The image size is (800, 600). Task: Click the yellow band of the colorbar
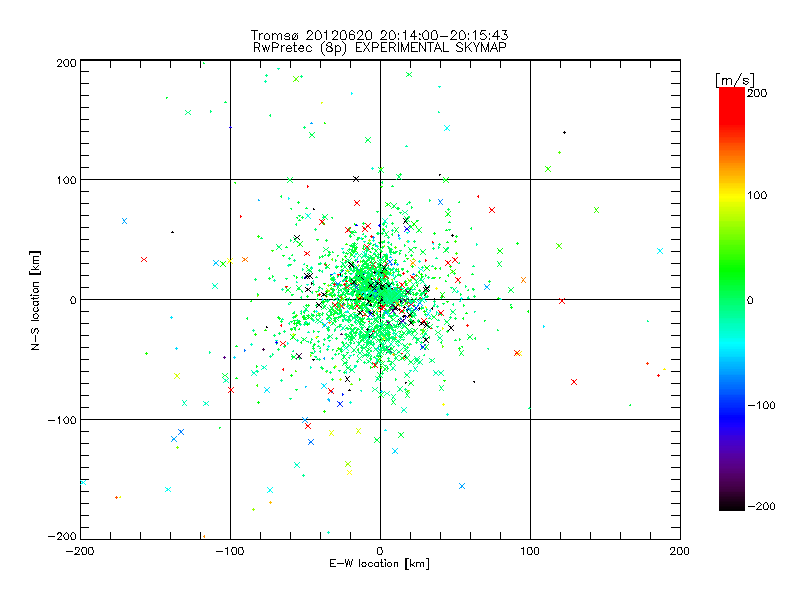click(732, 195)
